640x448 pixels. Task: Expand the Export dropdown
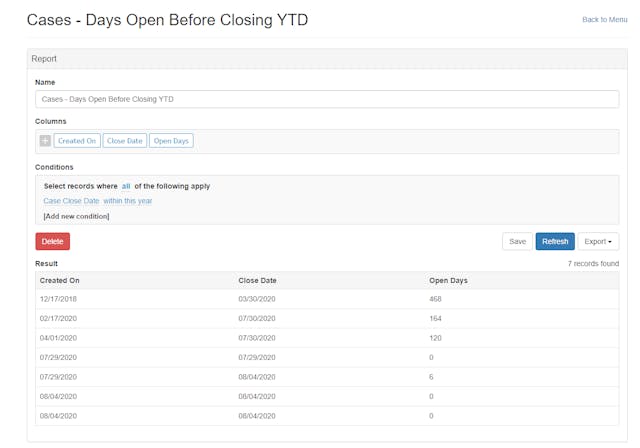(x=598, y=241)
